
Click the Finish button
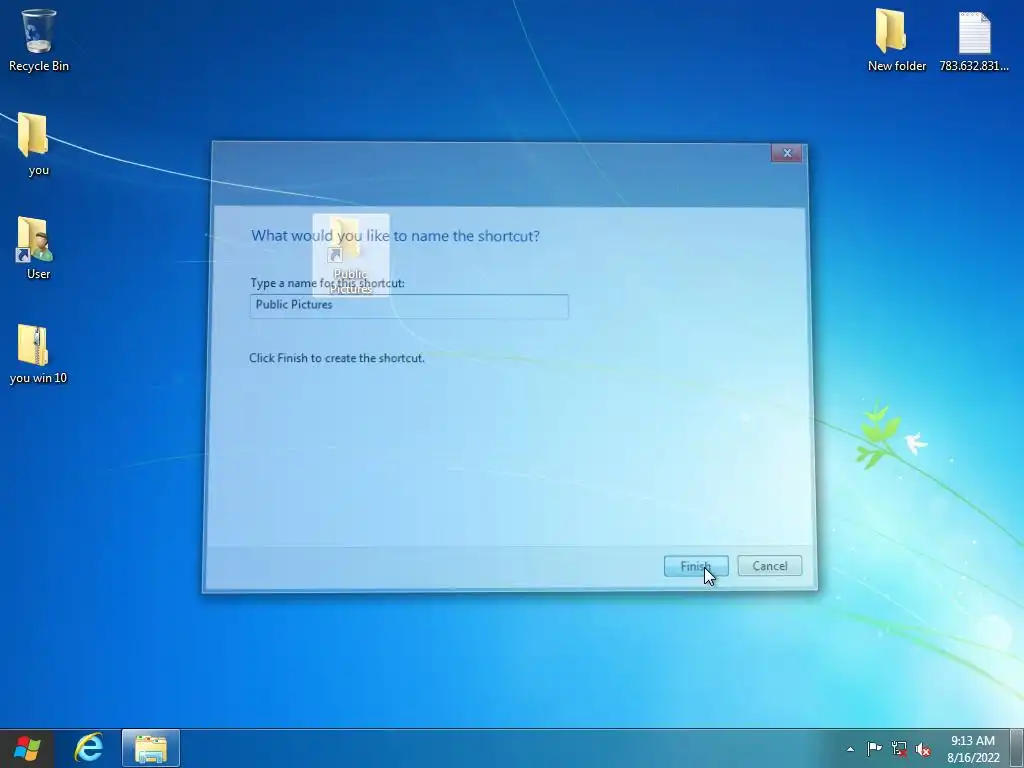[696, 566]
